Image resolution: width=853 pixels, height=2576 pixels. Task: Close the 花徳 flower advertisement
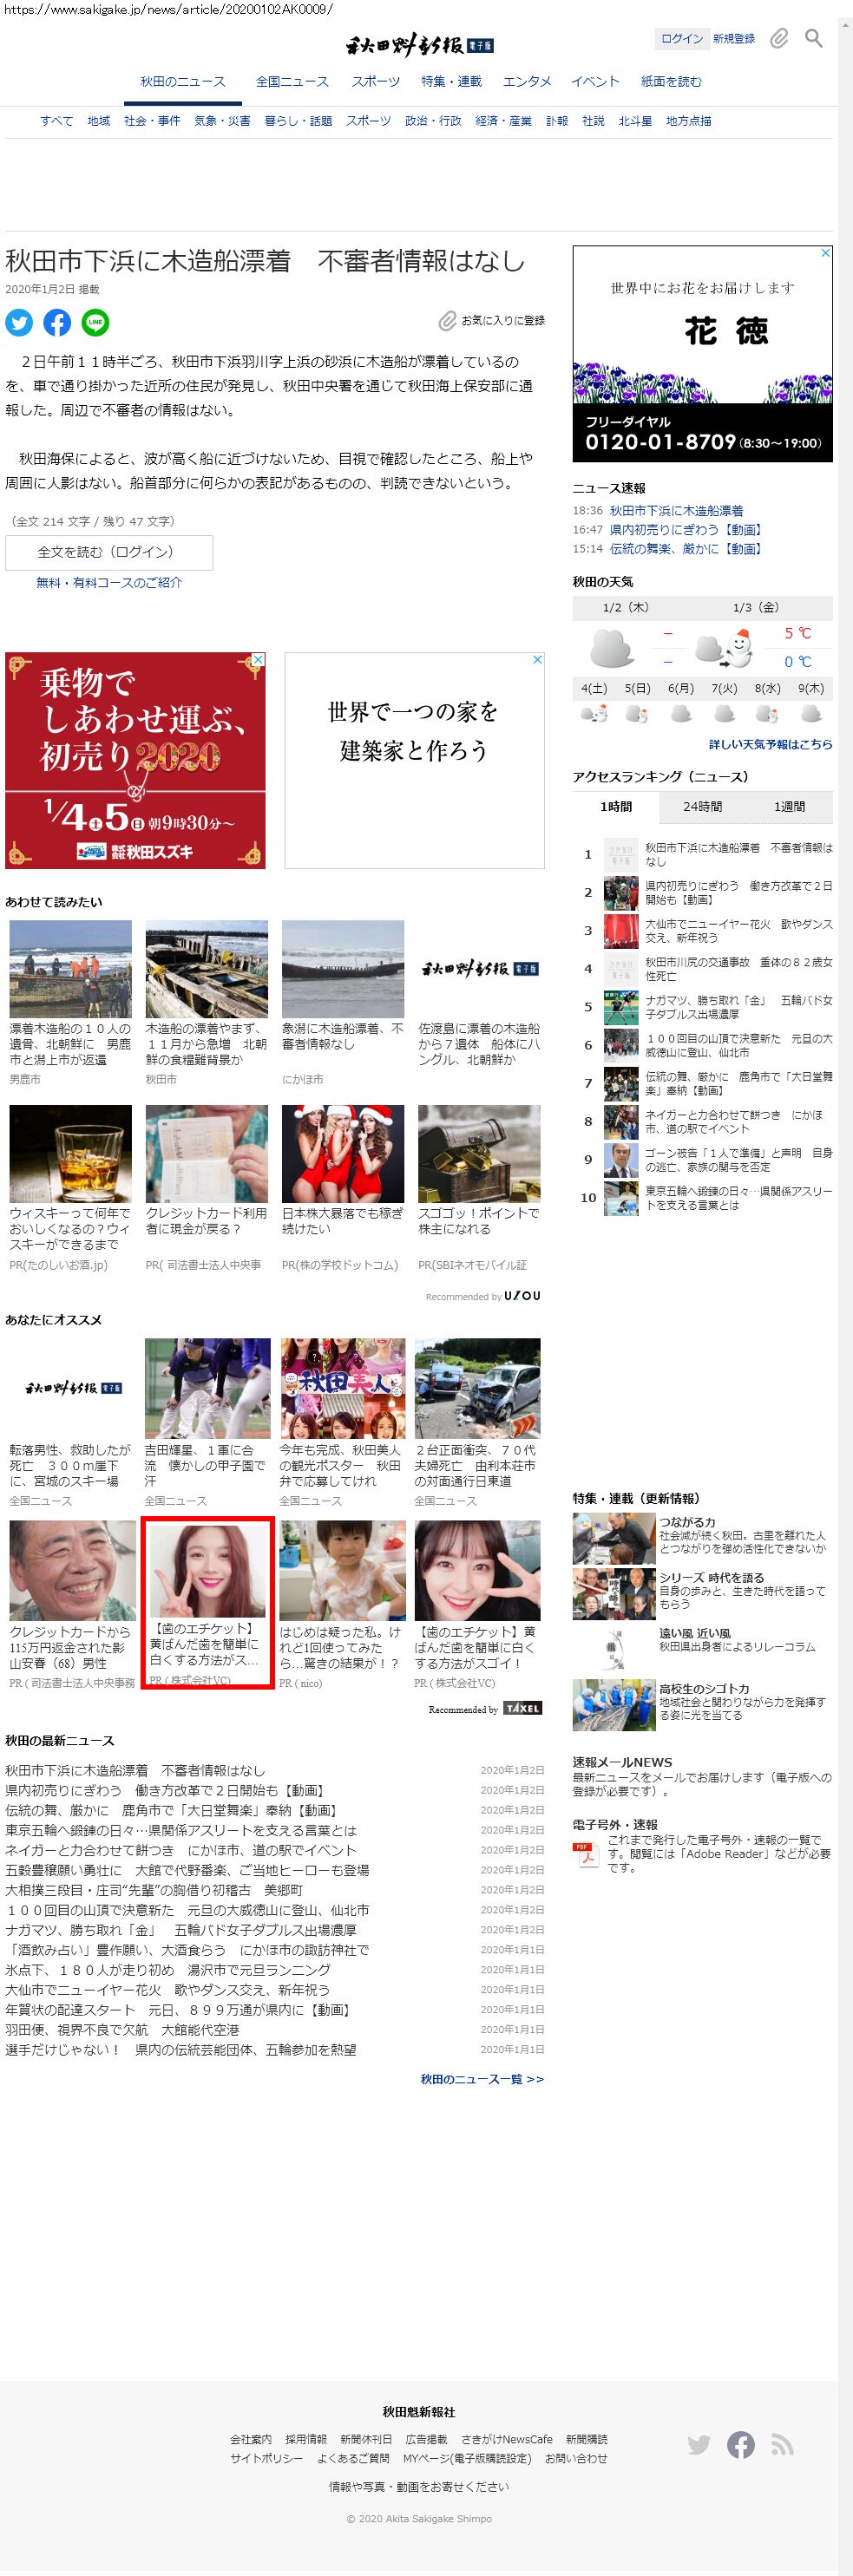tap(826, 253)
